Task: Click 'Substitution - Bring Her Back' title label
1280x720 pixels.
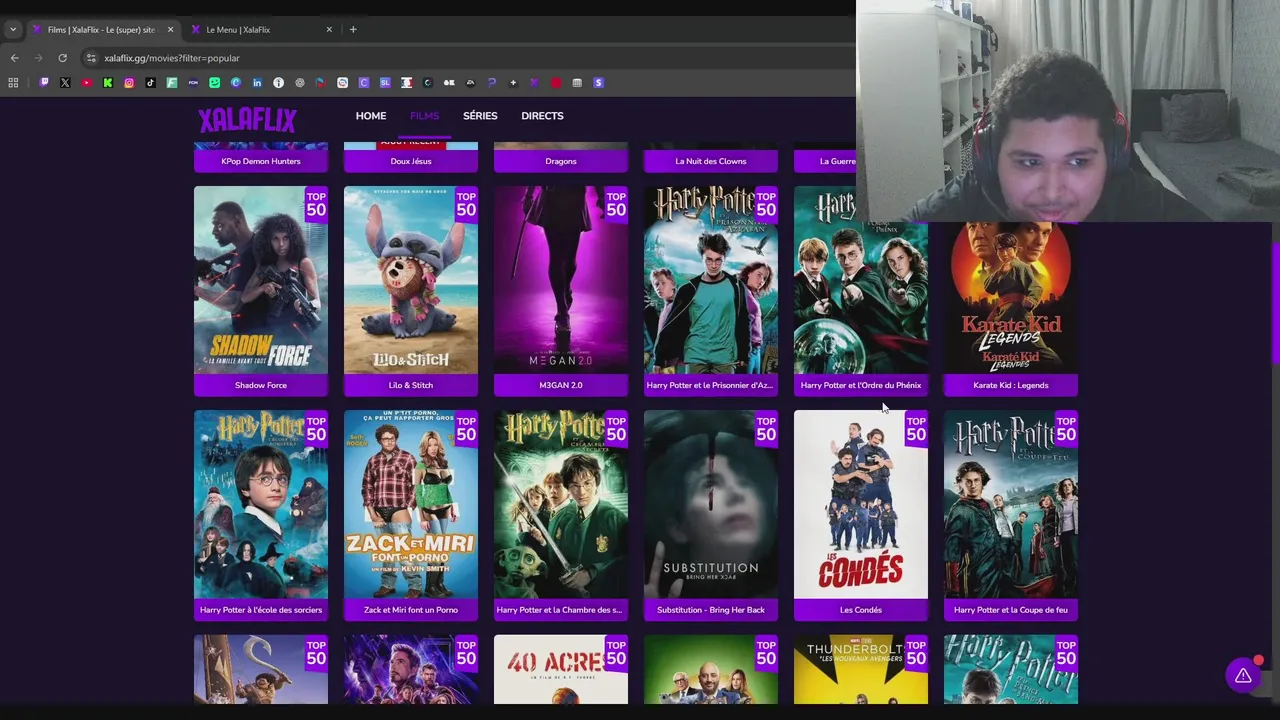Action: pos(711,610)
